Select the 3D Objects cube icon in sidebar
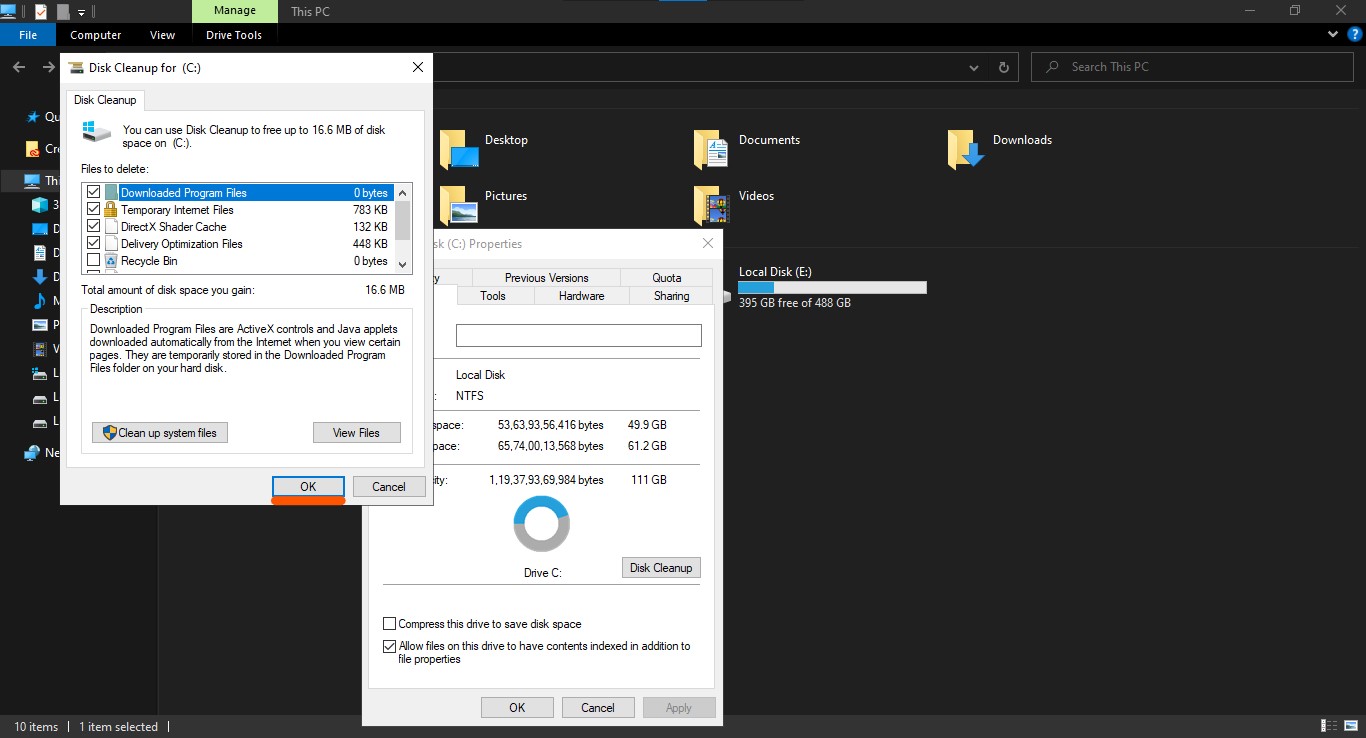 point(40,205)
